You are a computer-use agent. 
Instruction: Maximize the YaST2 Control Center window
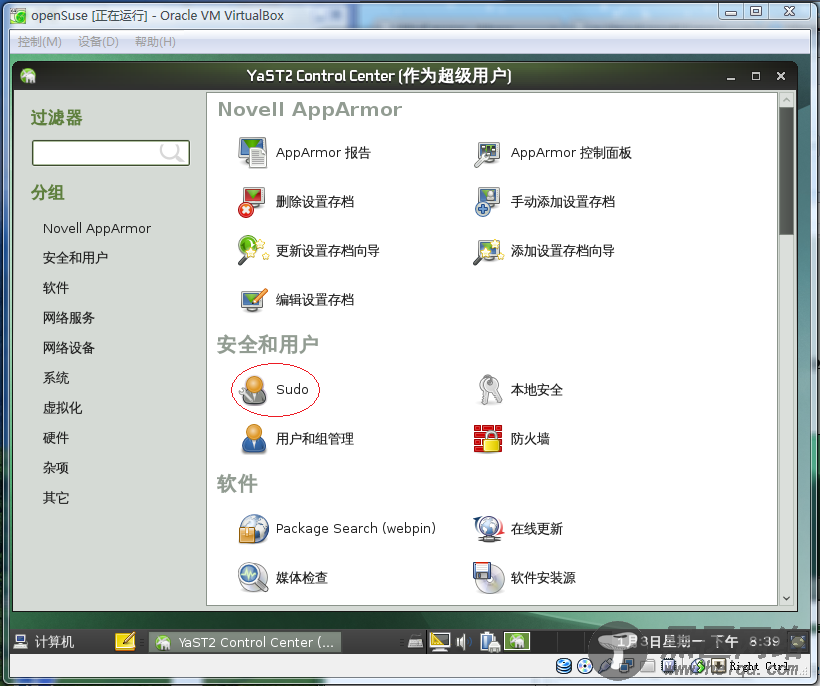click(756, 76)
